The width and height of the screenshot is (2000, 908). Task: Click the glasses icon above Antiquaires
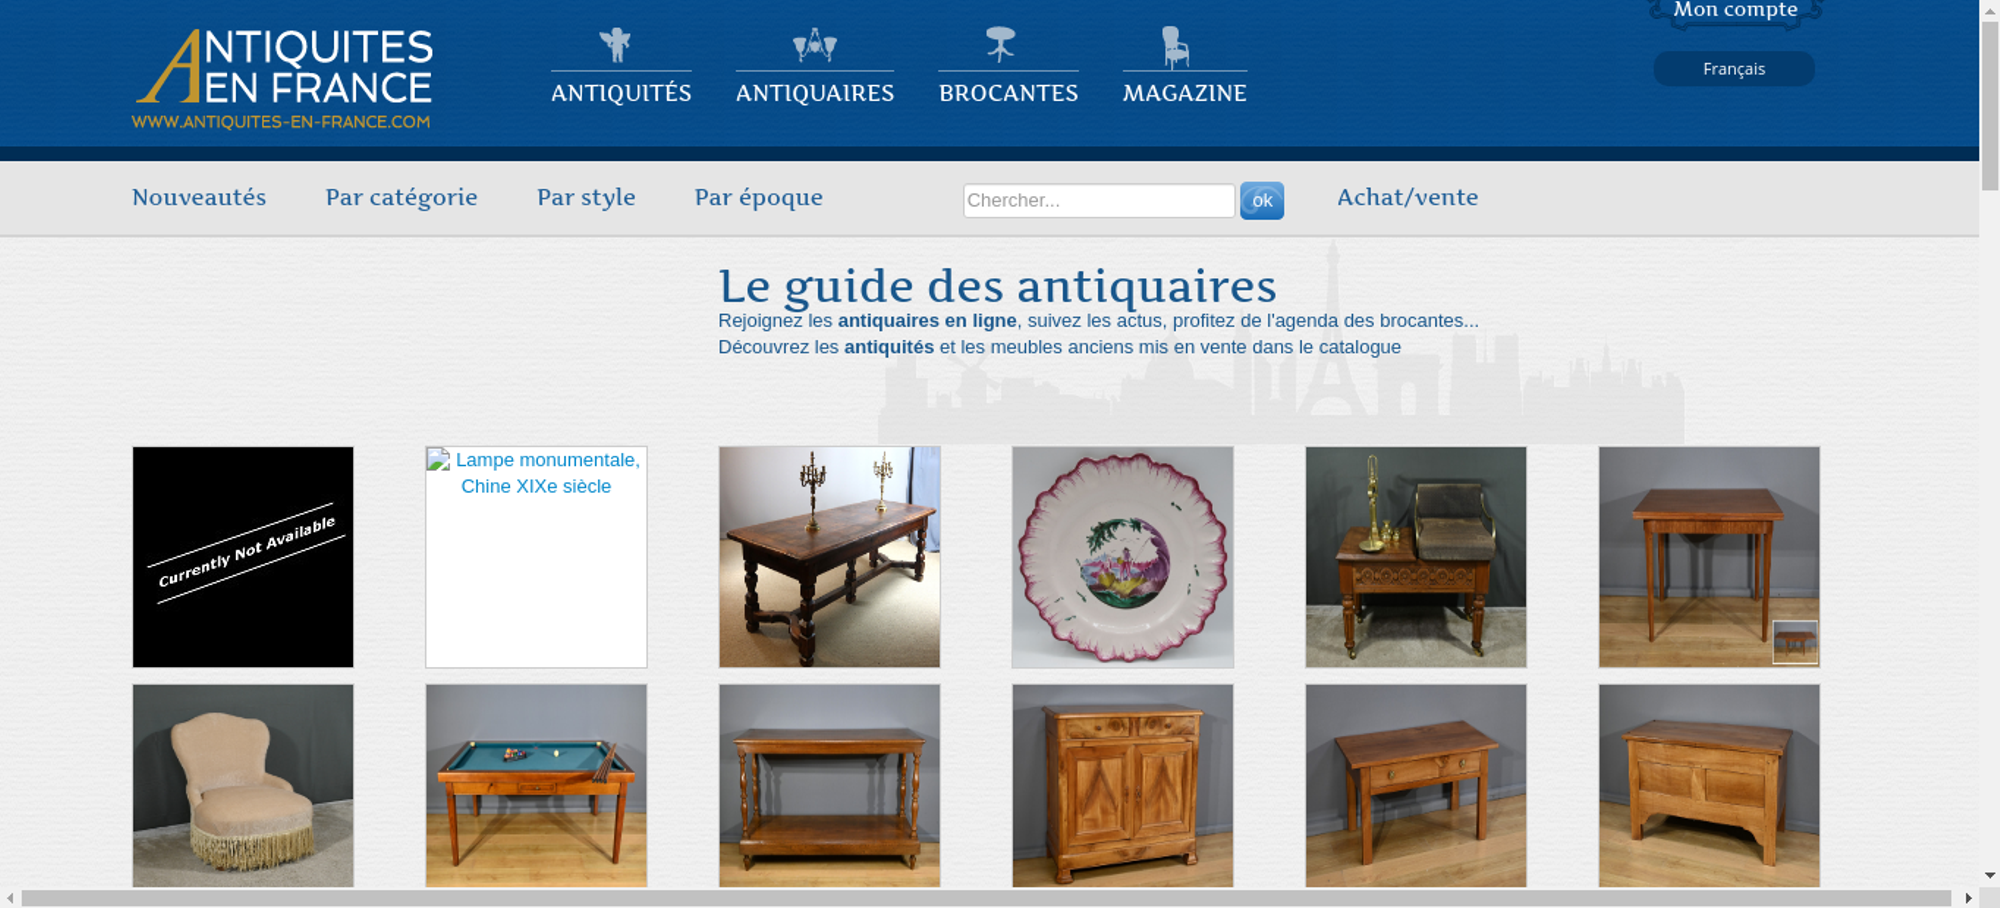[814, 45]
